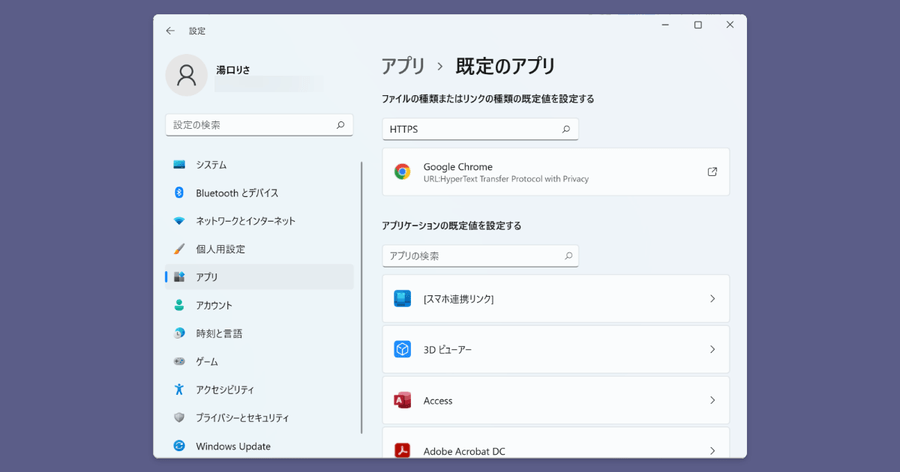This screenshot has width=900, height=472.
Task: Open the user profile avatar icon
Action: pyautogui.click(x=186, y=75)
